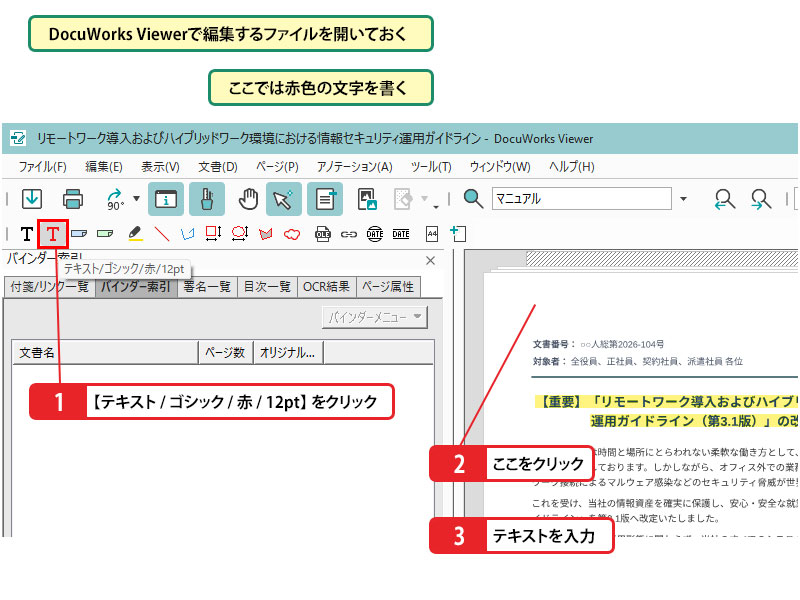Open the ウィンドウ(W) menu

pyautogui.click(x=500, y=166)
